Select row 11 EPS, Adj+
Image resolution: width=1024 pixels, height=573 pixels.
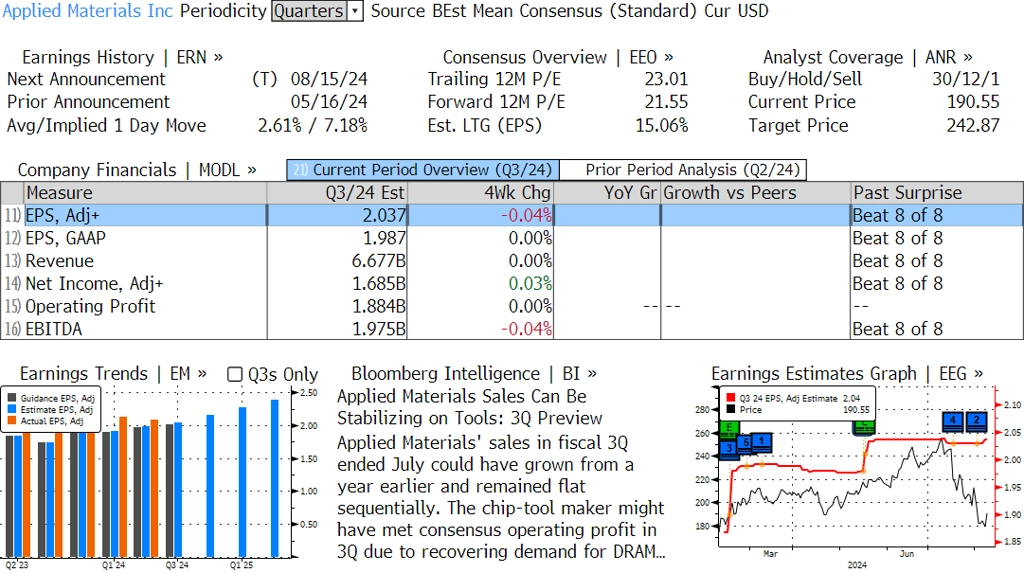click(512, 216)
